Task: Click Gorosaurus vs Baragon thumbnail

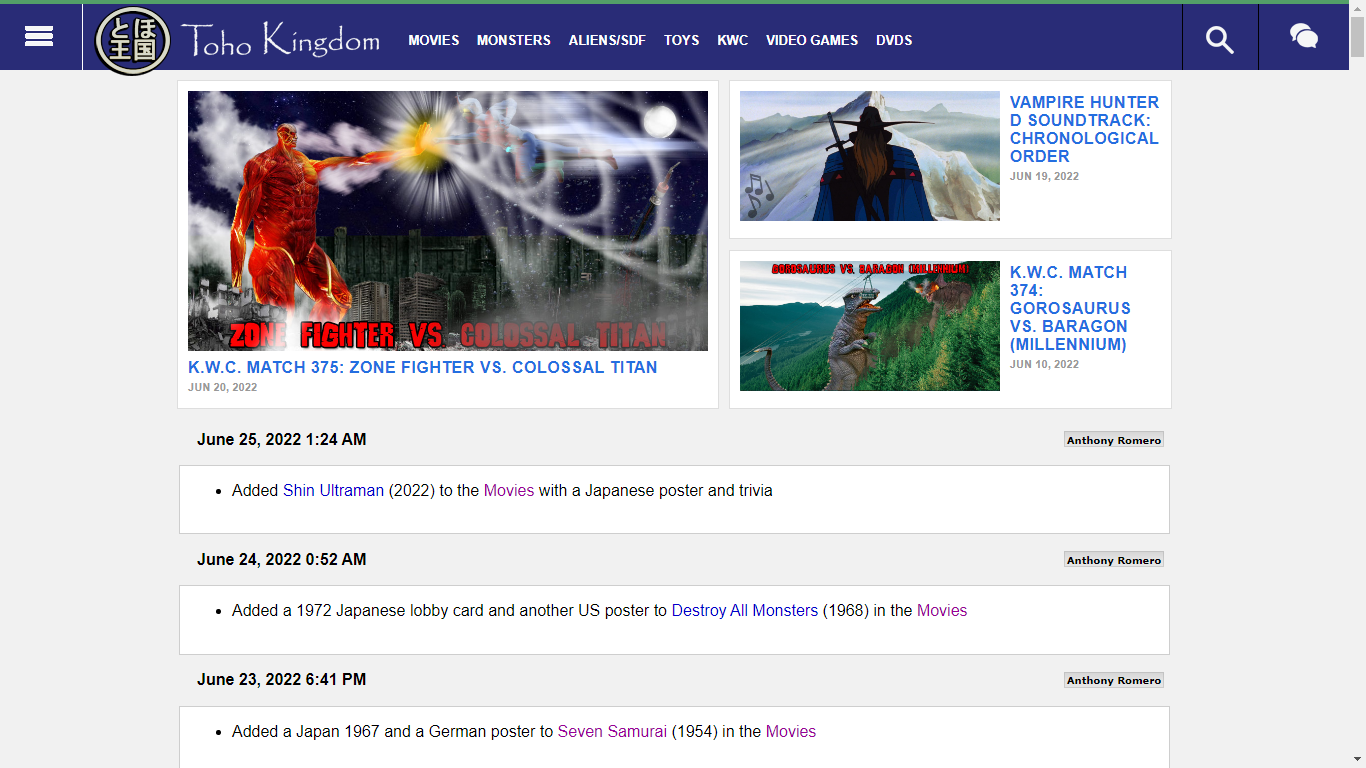Action: pos(870,326)
